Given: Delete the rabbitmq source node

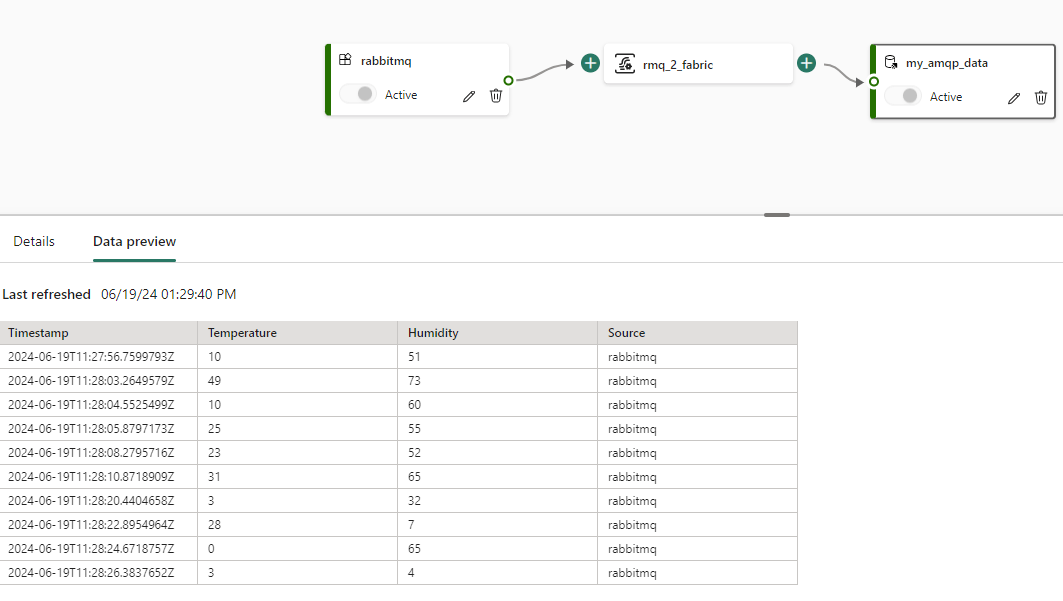Looking at the screenshot, I should coord(496,96).
